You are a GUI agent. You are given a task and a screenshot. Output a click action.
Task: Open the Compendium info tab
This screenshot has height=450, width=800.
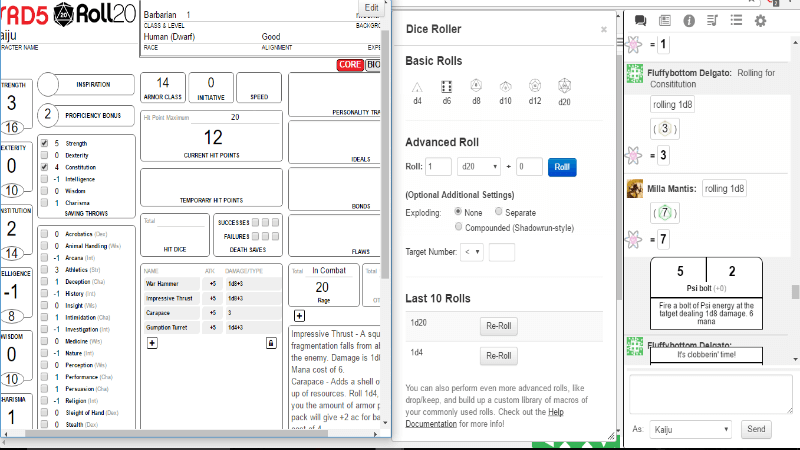[x=689, y=20]
